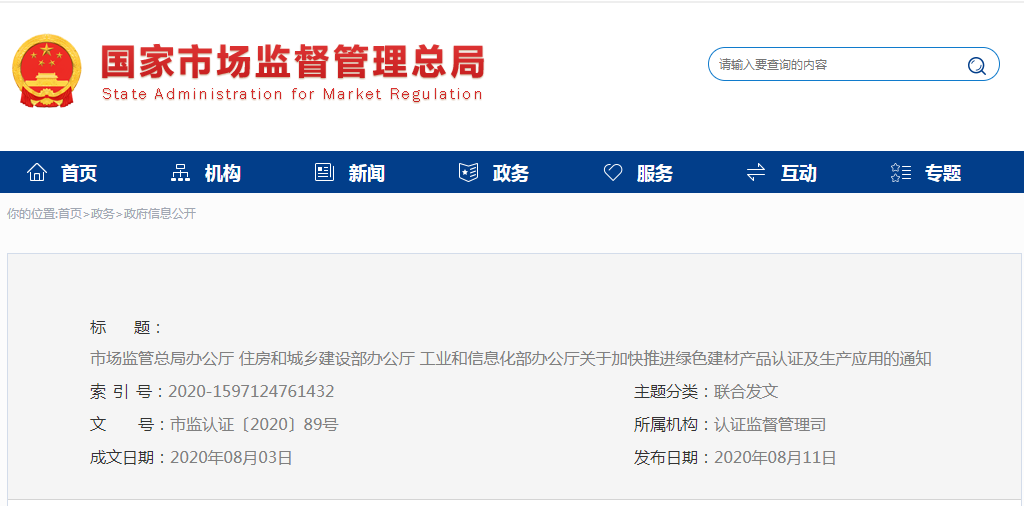Click State Administration for Market Regulation text
The width and height of the screenshot is (1024, 506).
[292, 94]
